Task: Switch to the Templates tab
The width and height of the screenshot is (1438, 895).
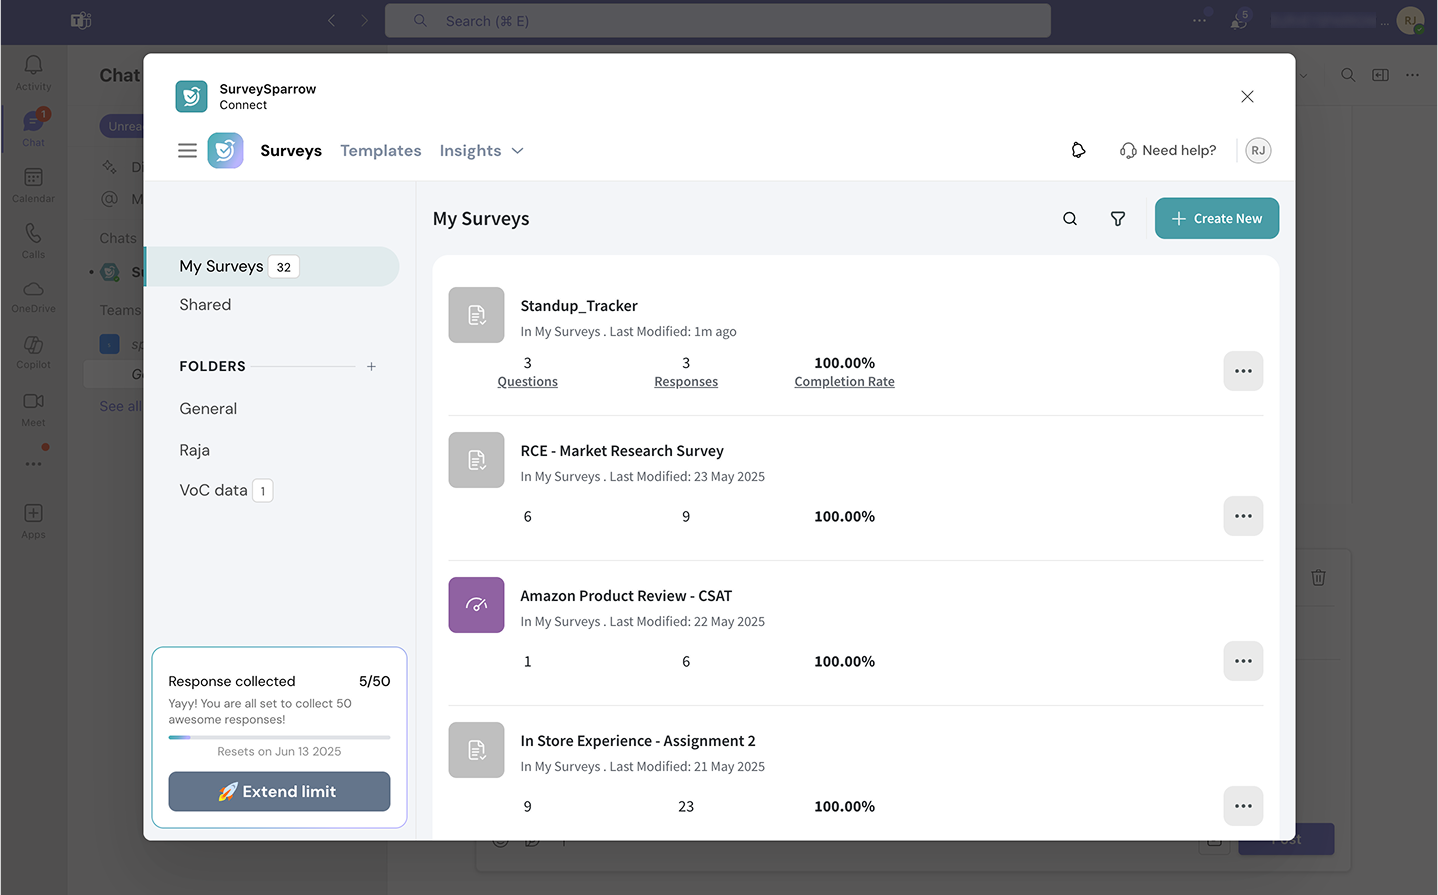Action: point(380,151)
